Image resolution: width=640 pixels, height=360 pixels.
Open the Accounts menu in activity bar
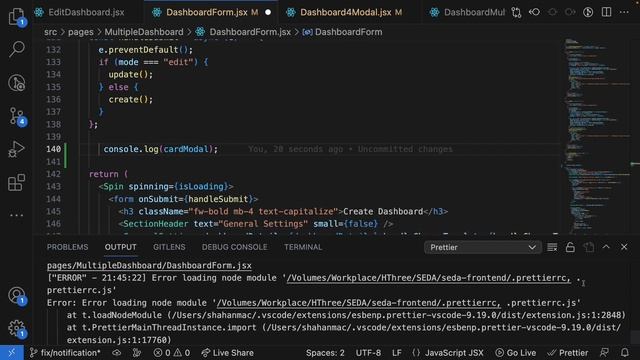point(16,295)
